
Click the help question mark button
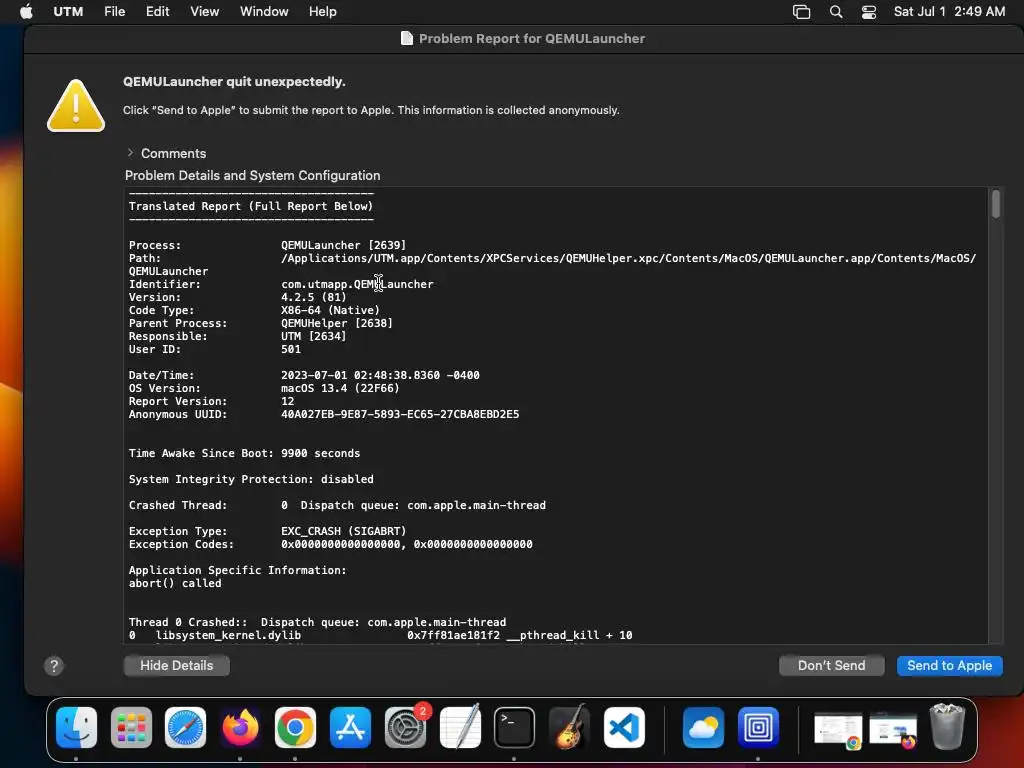click(x=54, y=666)
